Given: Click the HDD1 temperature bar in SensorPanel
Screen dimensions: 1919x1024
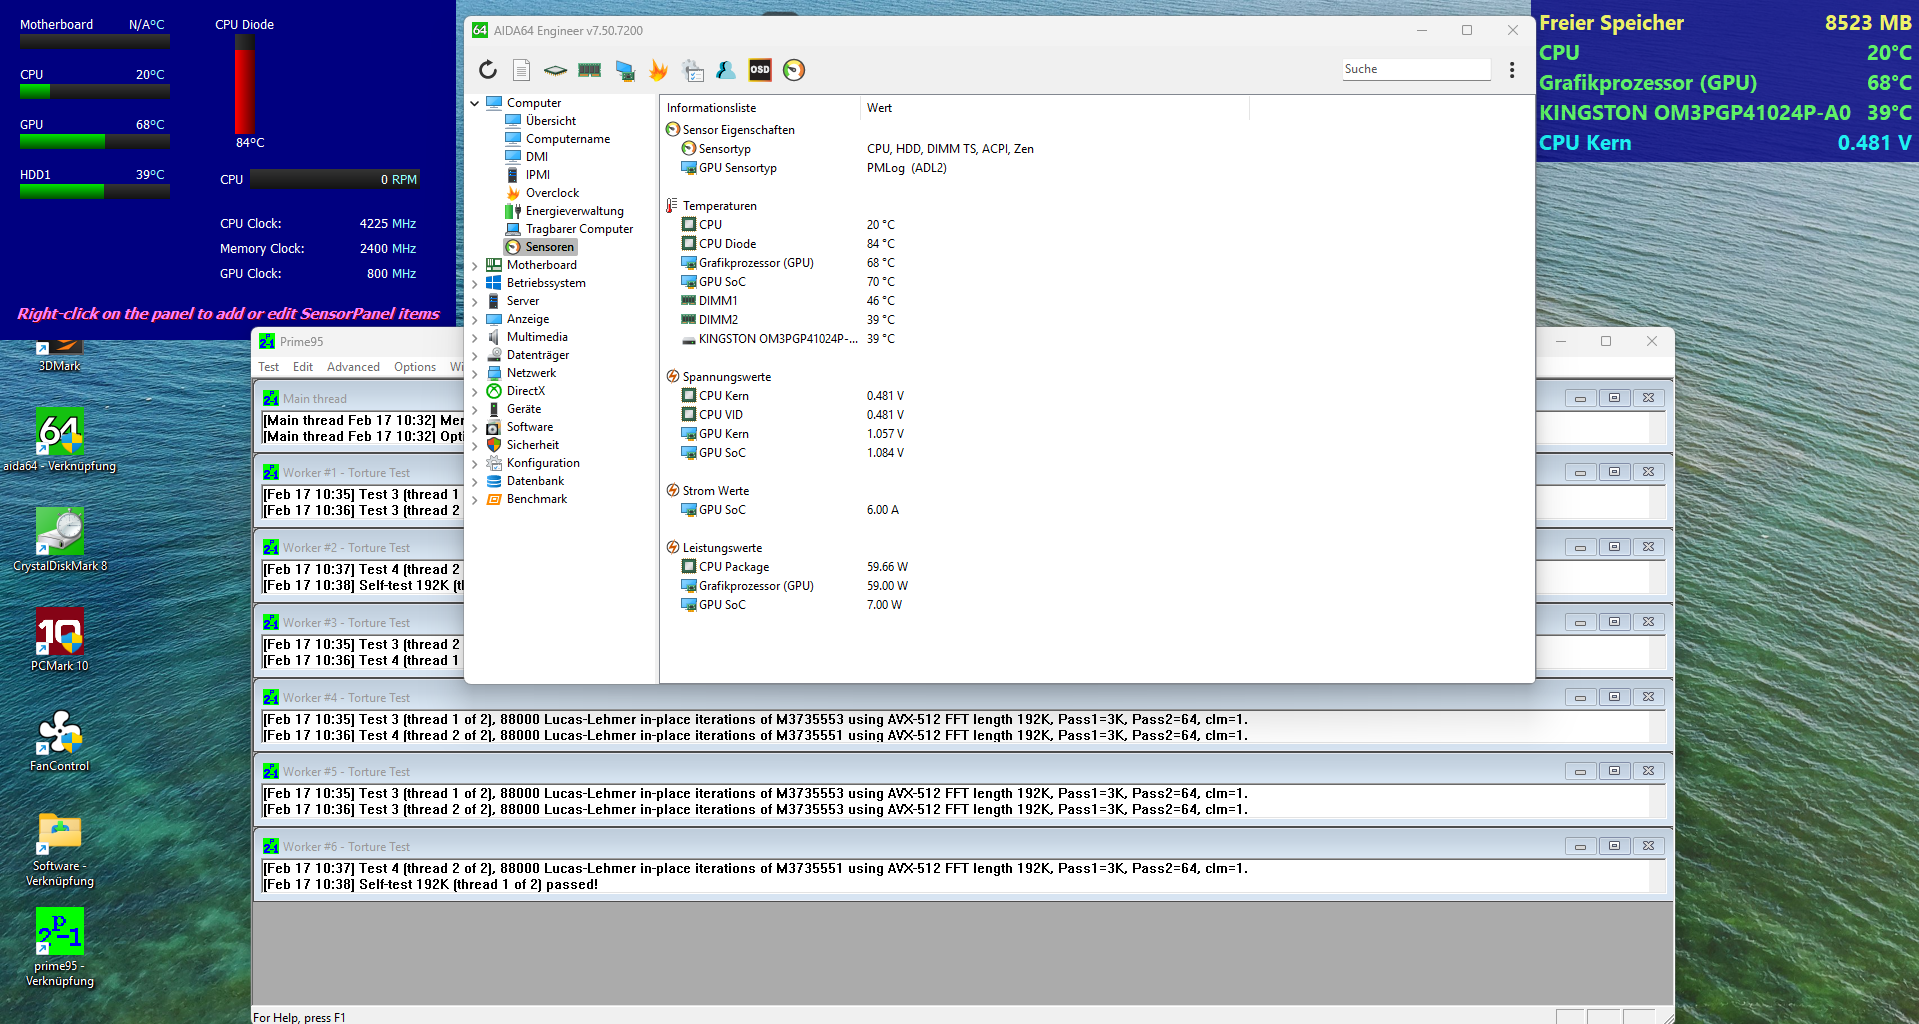Looking at the screenshot, I should tap(95, 191).
